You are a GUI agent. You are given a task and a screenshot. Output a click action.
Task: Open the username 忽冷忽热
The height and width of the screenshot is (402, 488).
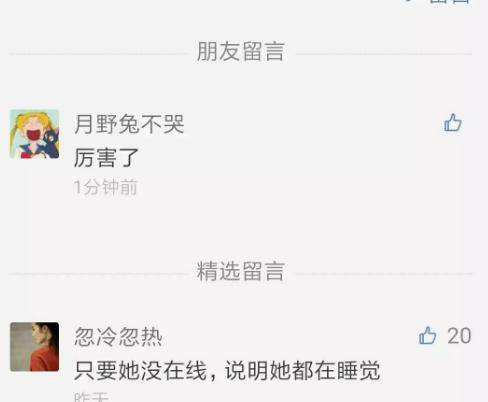(x=118, y=337)
